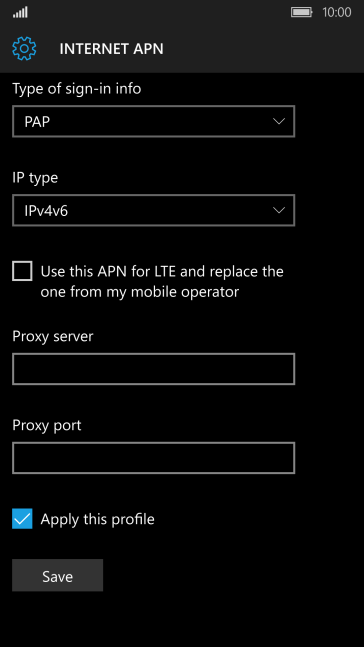Click the Proxy server label

click(x=53, y=336)
